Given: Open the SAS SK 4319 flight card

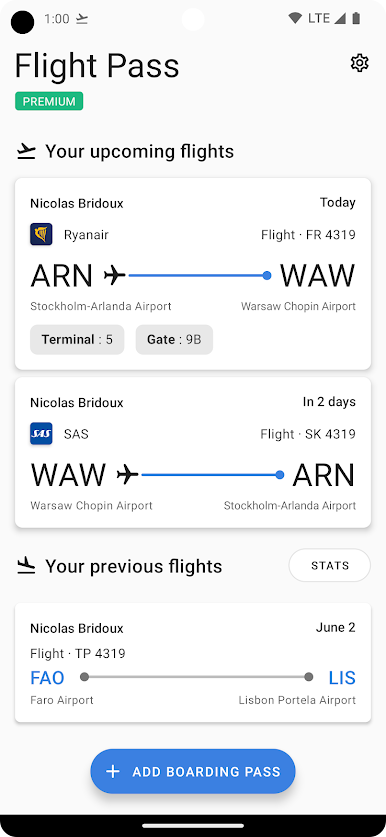Looking at the screenshot, I should tap(193, 453).
